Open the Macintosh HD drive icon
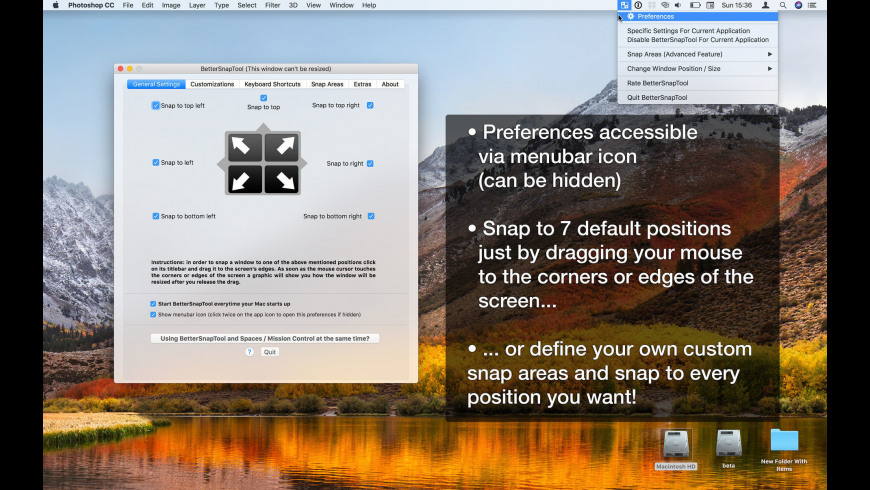 tap(676, 445)
